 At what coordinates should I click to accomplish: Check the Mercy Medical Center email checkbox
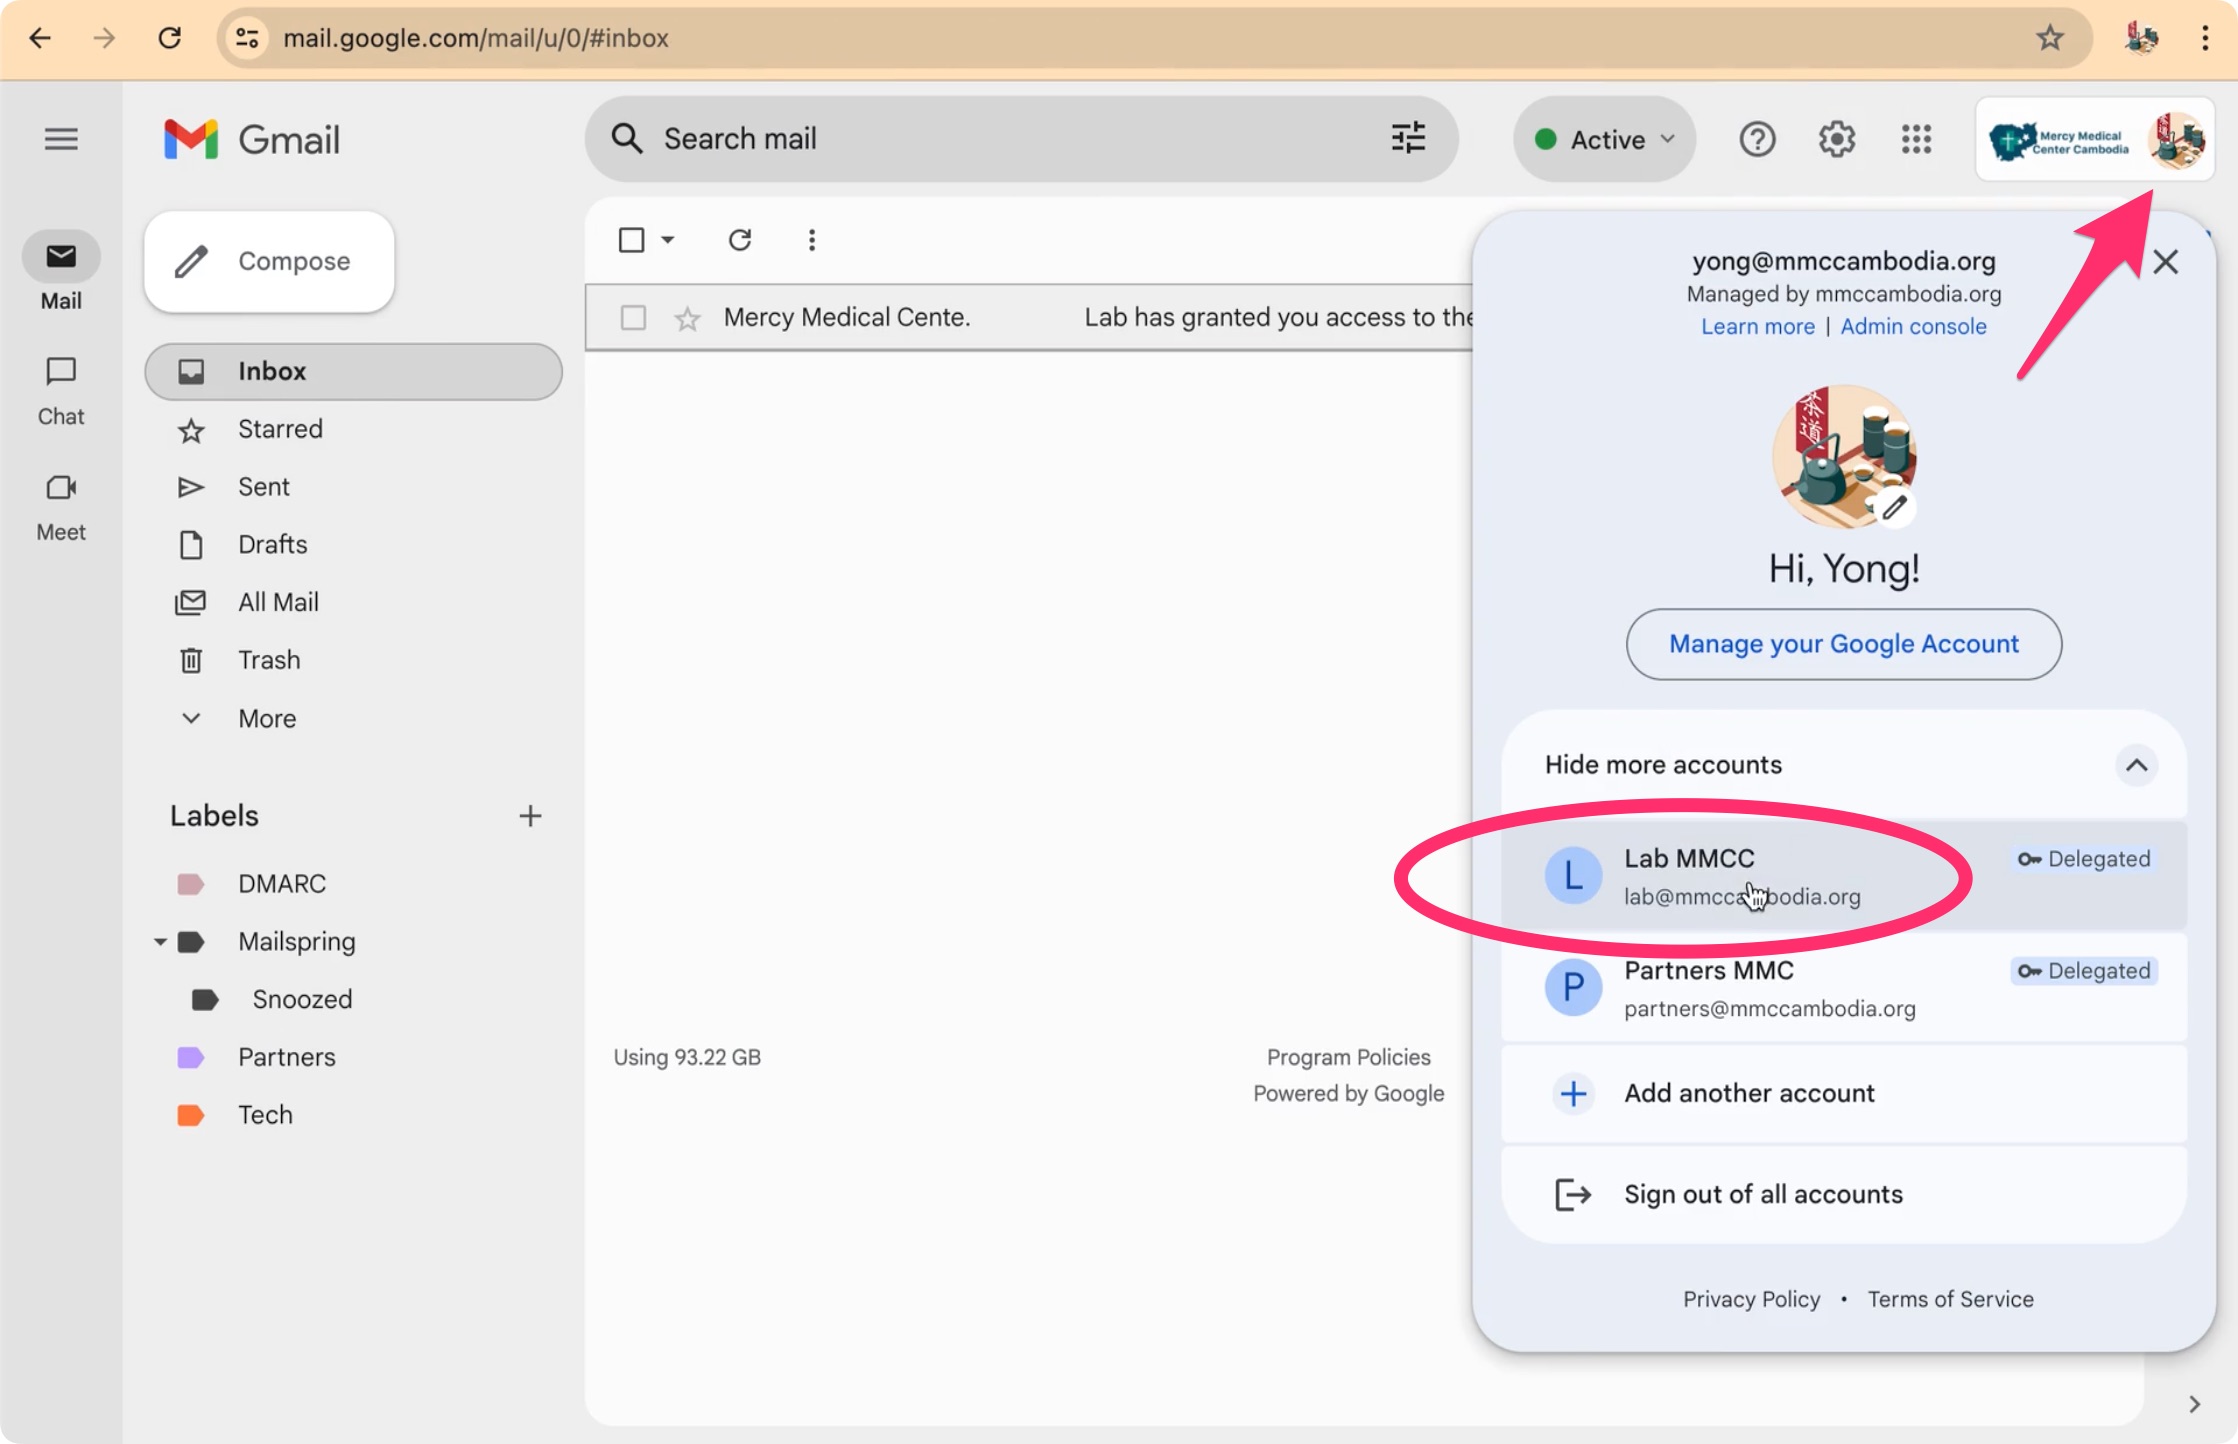tap(633, 318)
